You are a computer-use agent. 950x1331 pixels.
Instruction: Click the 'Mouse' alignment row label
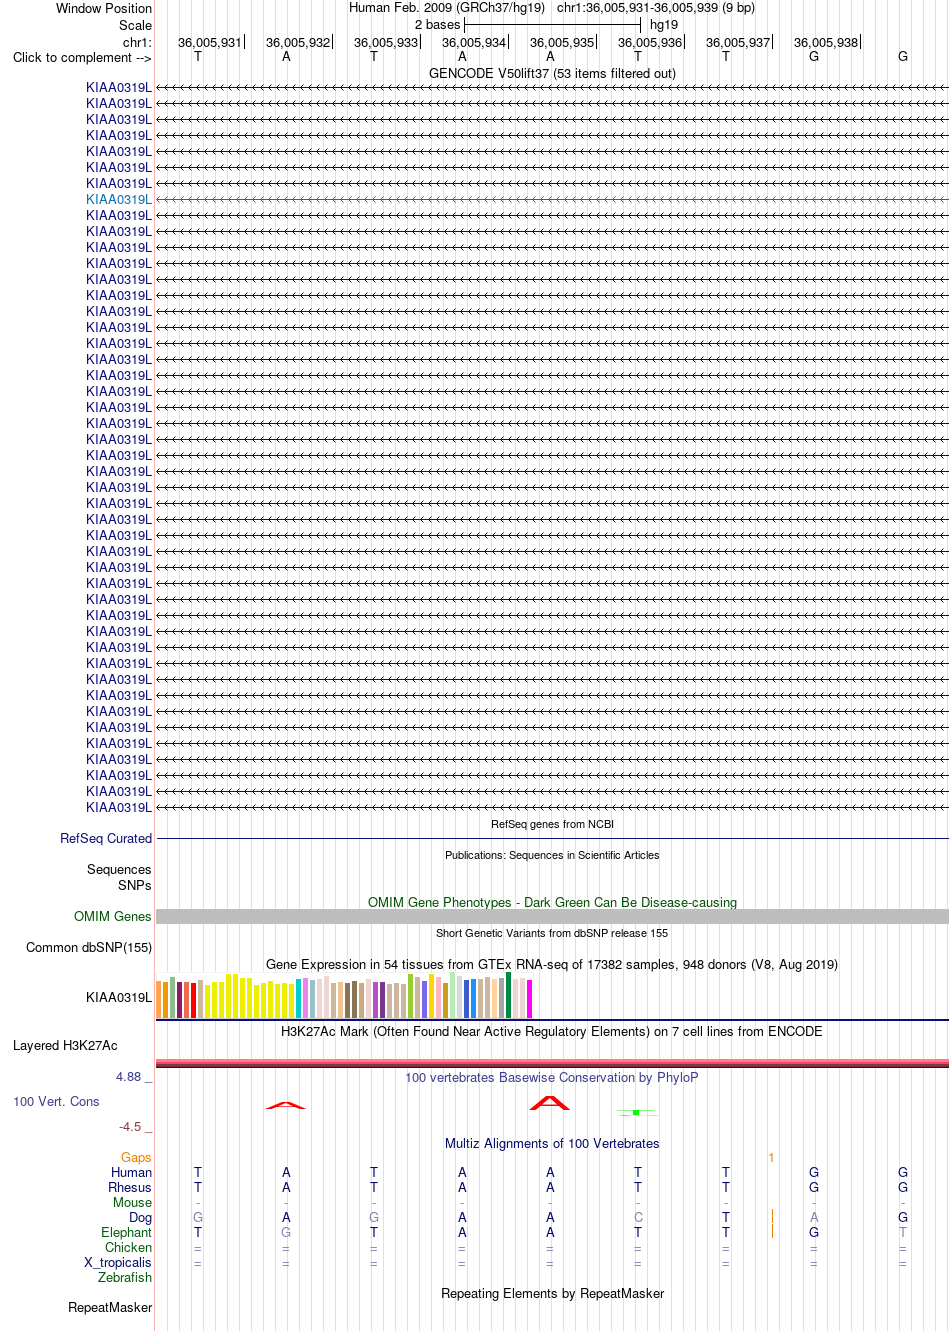[x=133, y=1202]
